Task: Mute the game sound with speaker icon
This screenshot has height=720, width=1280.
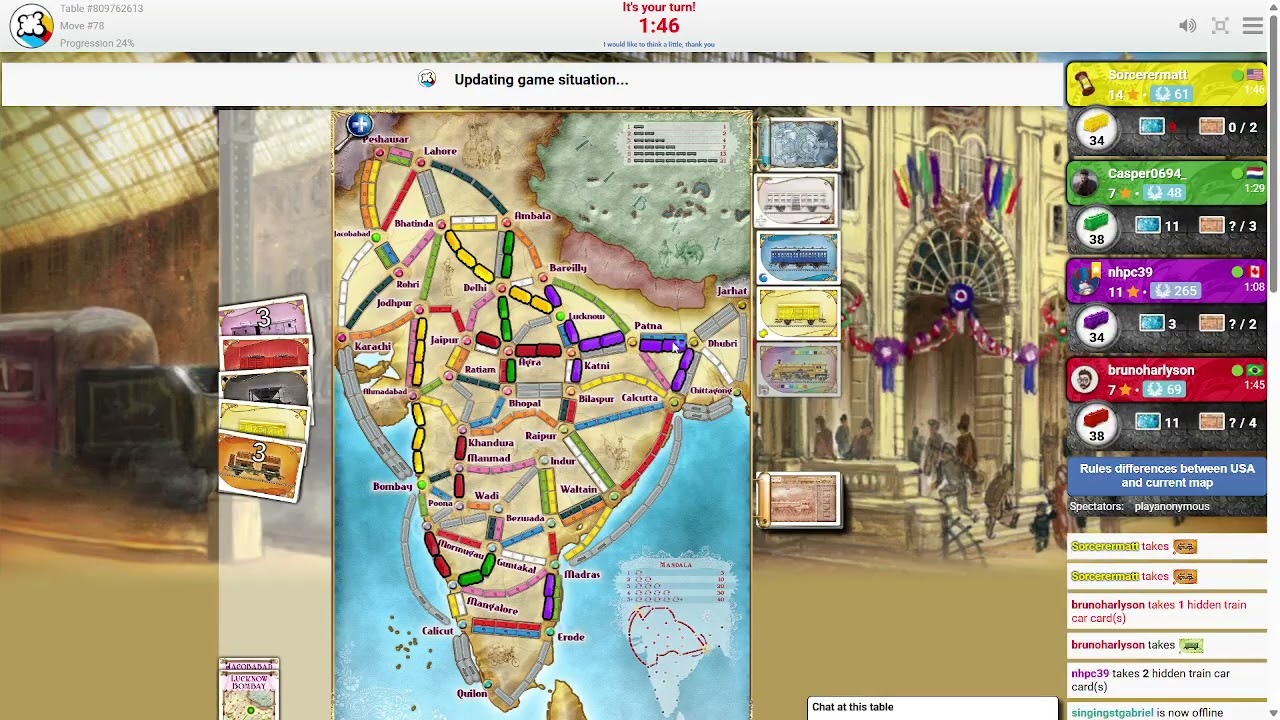Action: [1187, 26]
